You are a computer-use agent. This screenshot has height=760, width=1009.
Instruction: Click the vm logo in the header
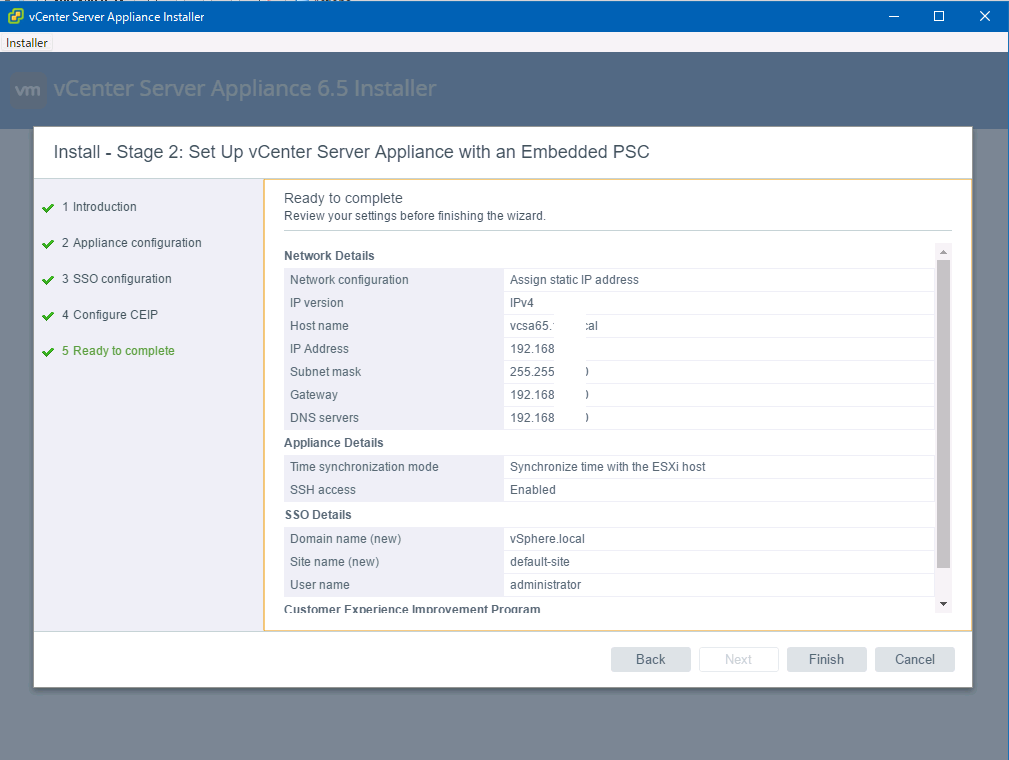coord(28,90)
